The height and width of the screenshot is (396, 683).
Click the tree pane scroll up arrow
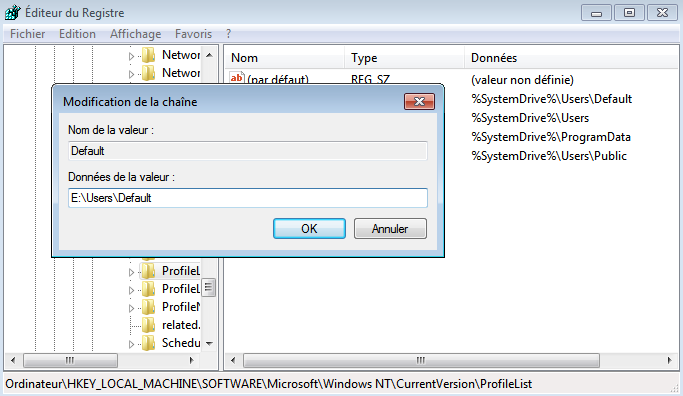210,55
